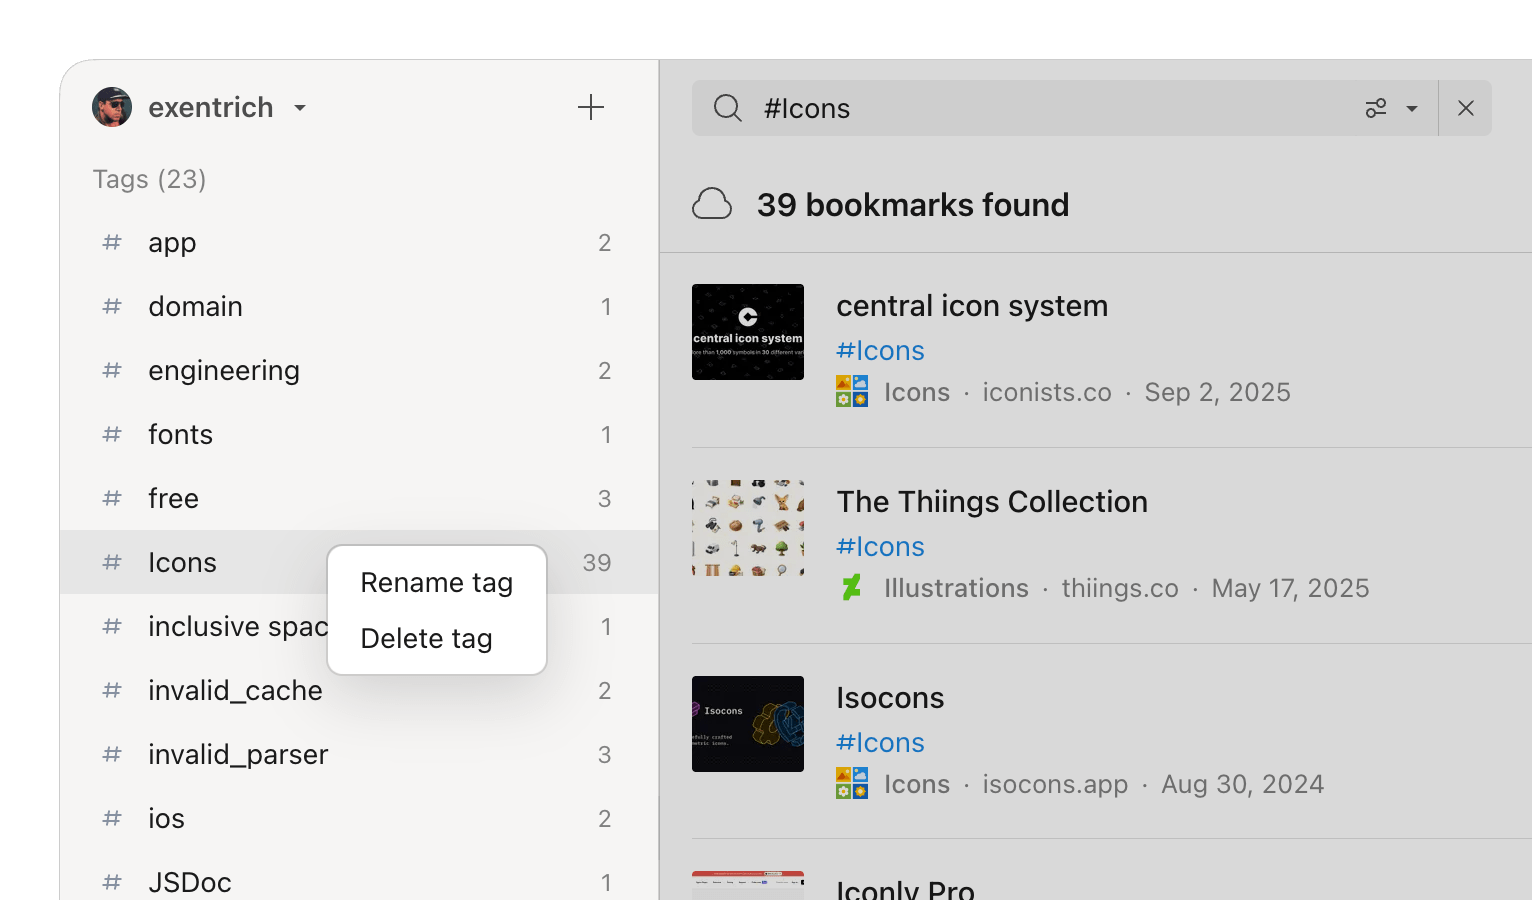Click Illustrations collection icon for Thiings
The image size is (1532, 900).
(852, 587)
